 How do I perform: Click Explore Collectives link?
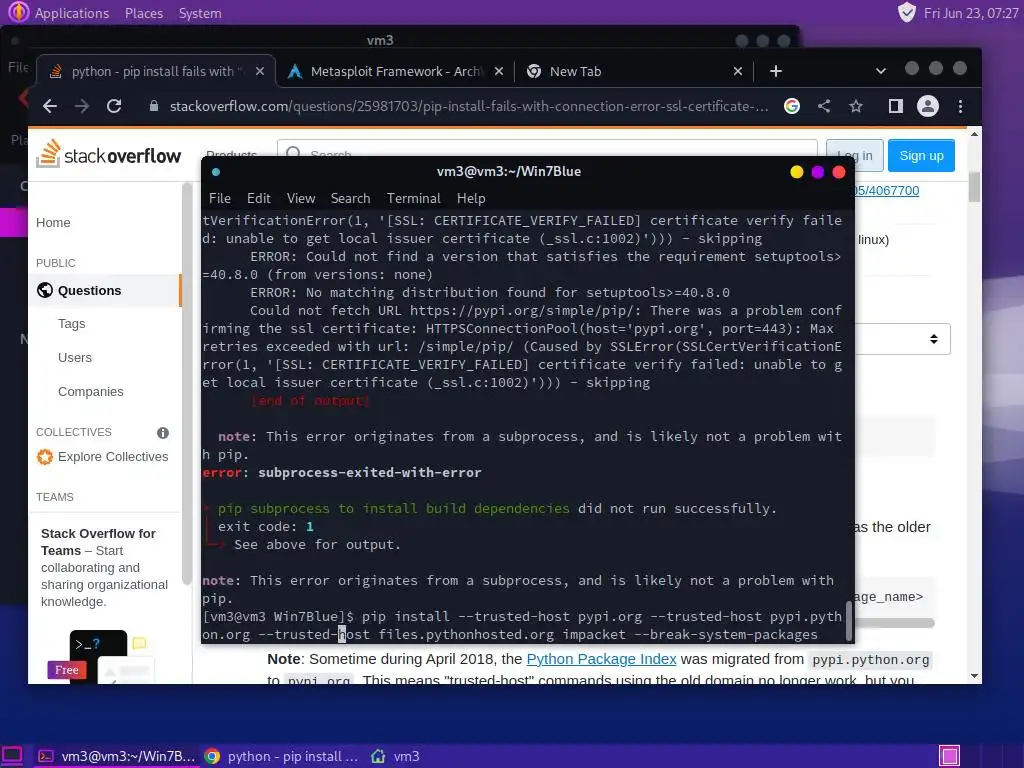point(113,456)
